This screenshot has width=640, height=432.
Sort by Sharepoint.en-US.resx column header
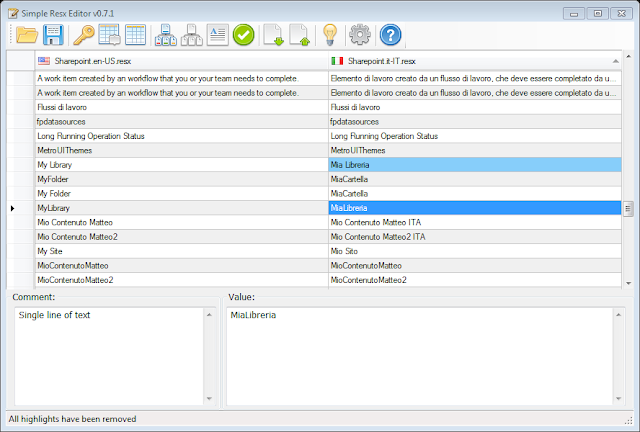click(181, 61)
